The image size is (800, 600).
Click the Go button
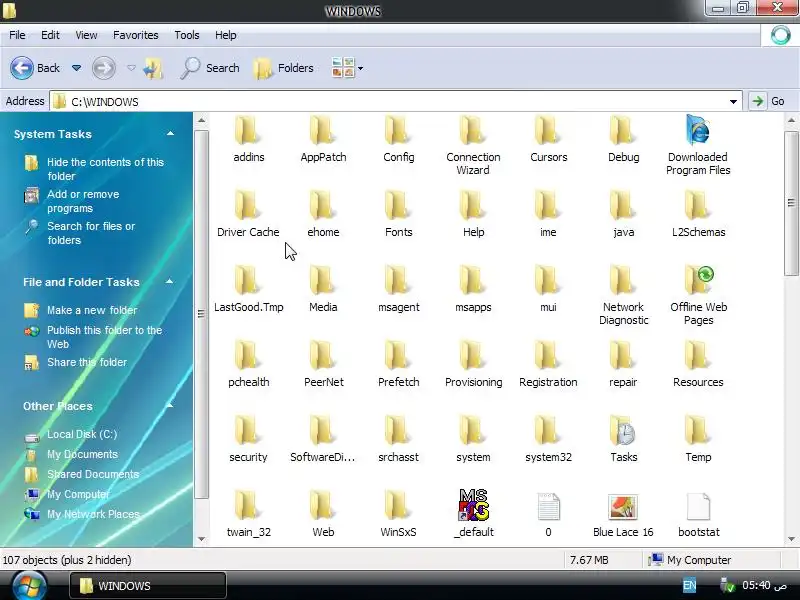768,101
